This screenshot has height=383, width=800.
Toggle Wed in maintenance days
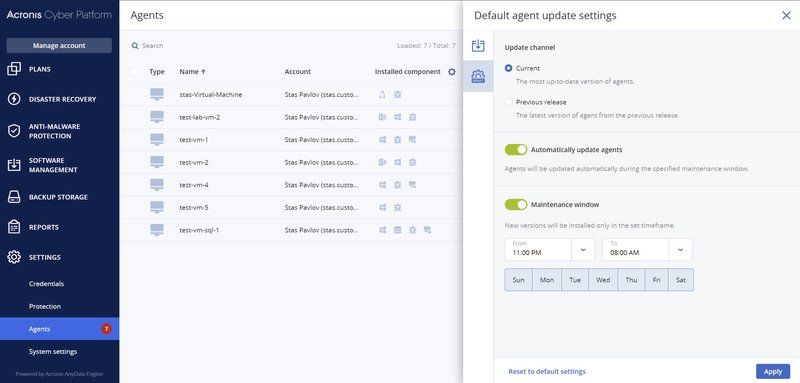point(603,280)
